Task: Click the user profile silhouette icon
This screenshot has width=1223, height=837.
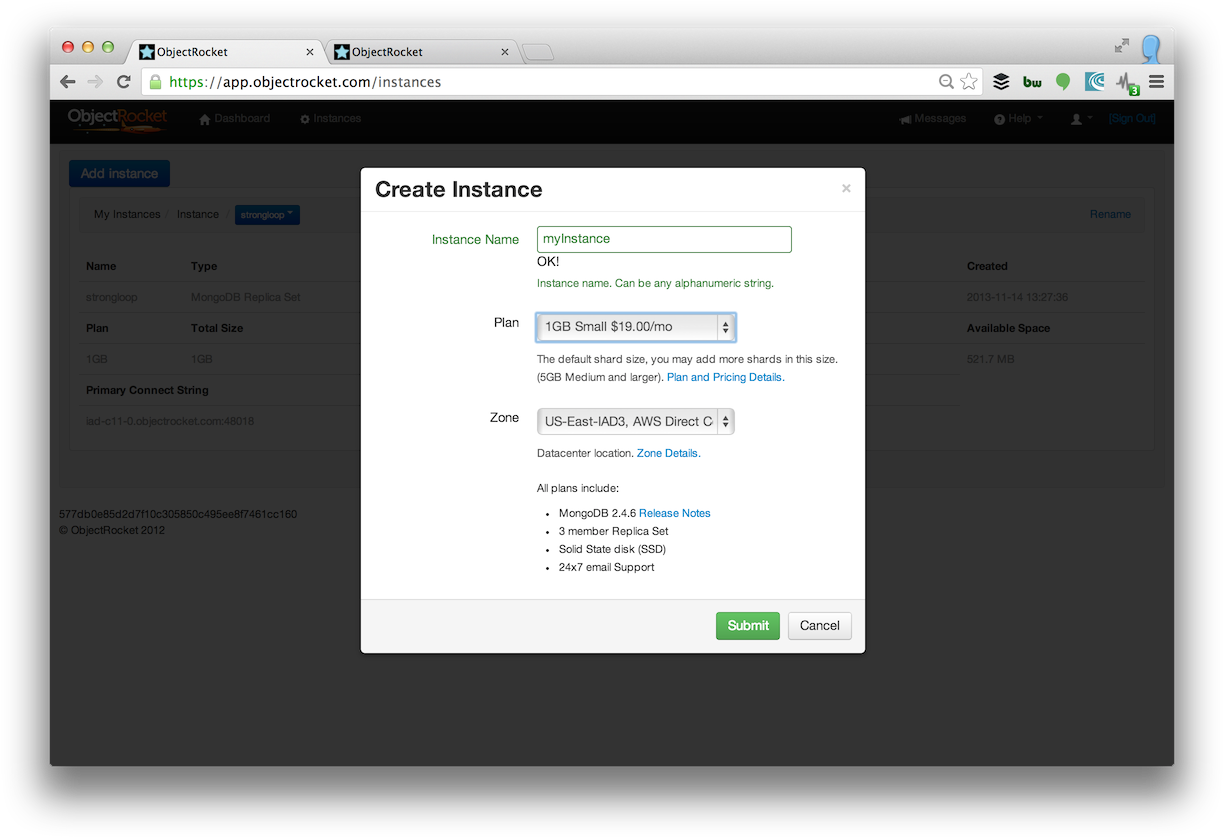Action: [x=1076, y=118]
